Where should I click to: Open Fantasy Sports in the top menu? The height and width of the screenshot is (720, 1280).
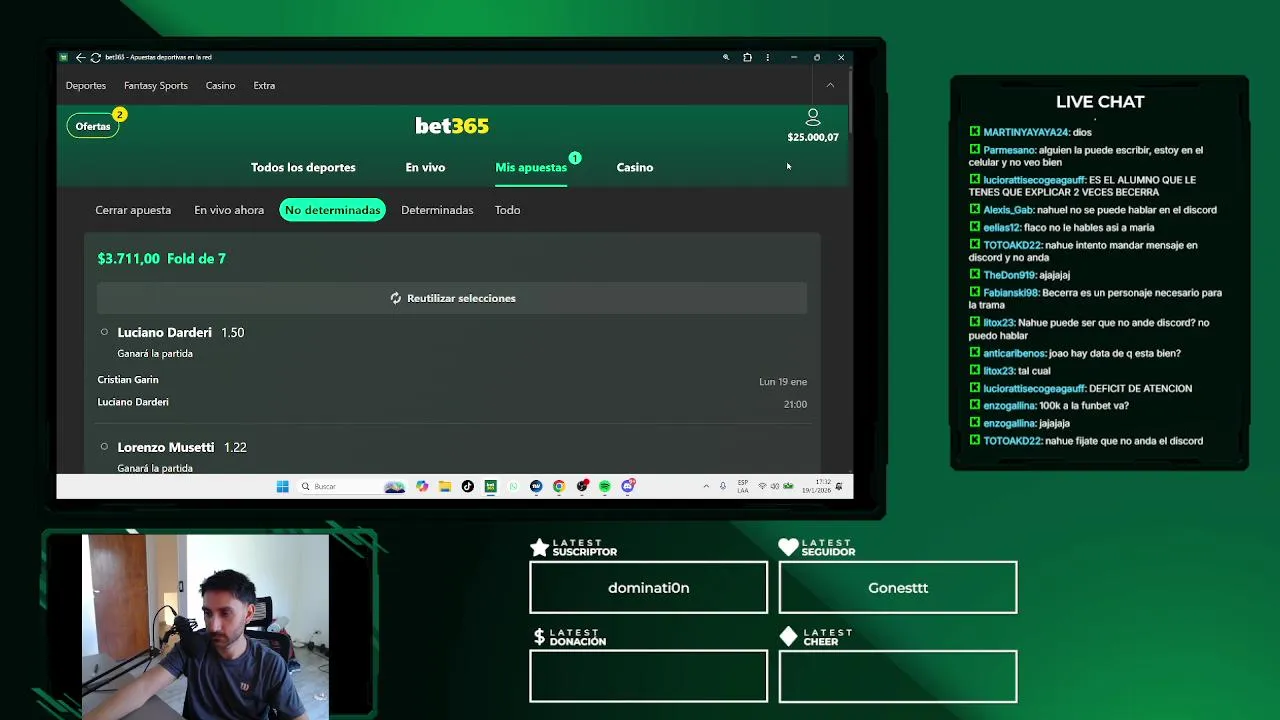tap(156, 85)
